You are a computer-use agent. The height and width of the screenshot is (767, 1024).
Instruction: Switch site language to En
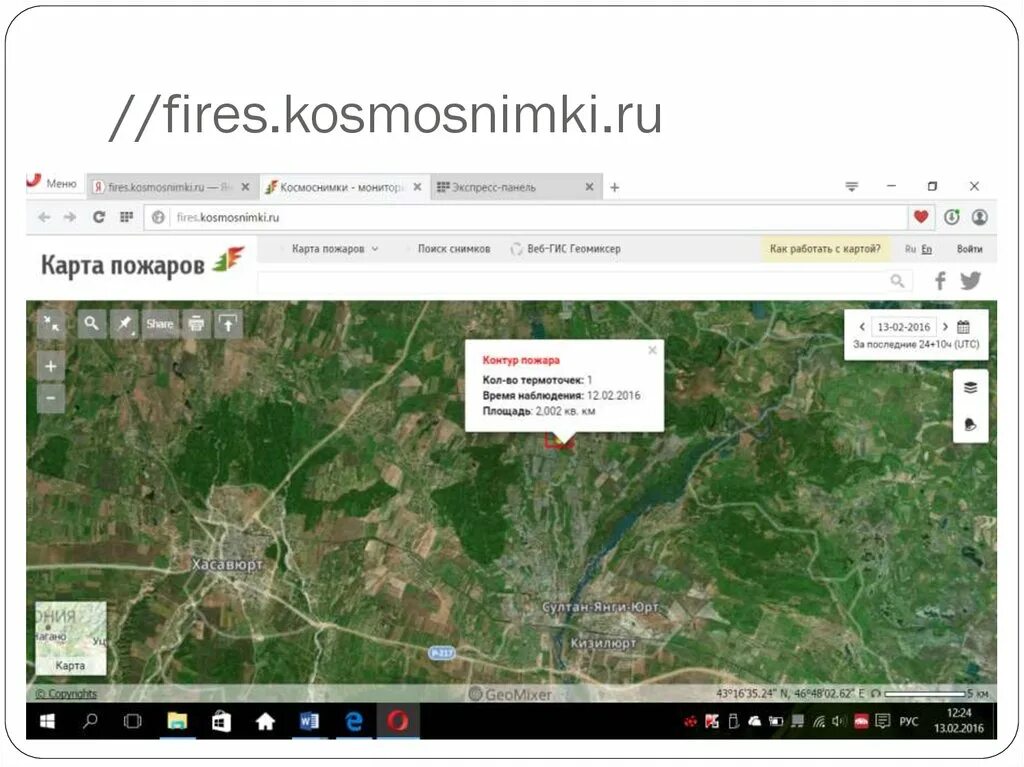(x=926, y=249)
